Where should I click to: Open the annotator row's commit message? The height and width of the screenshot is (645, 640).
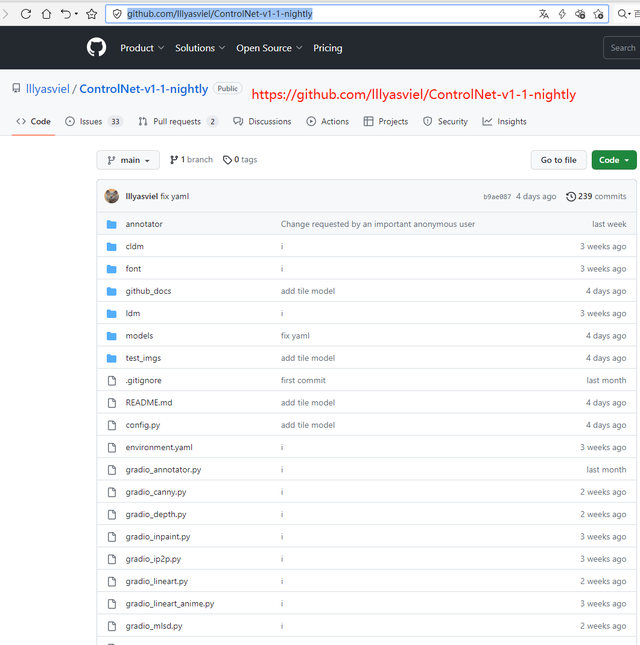(378, 224)
